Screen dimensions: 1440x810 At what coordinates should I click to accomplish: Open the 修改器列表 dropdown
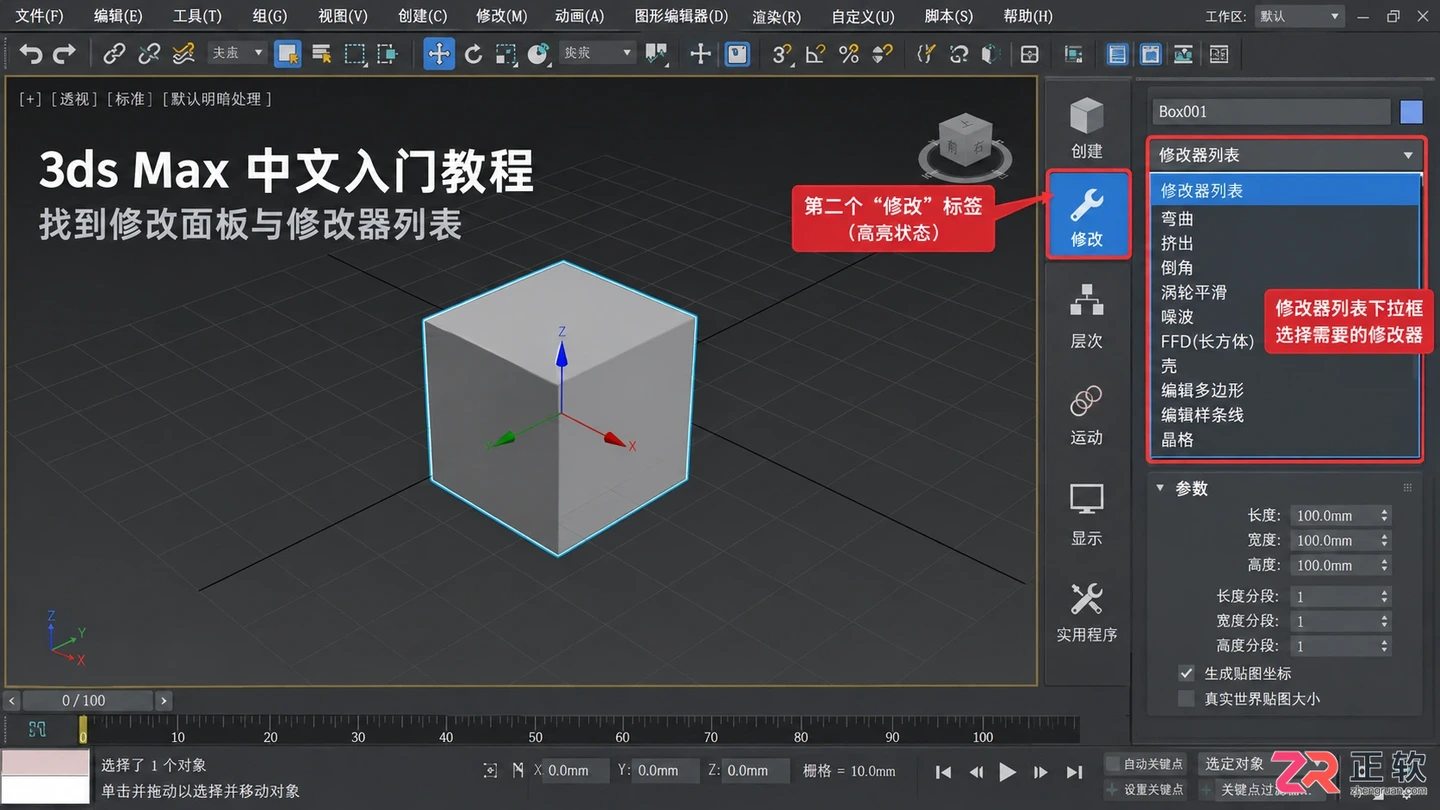[1286, 155]
